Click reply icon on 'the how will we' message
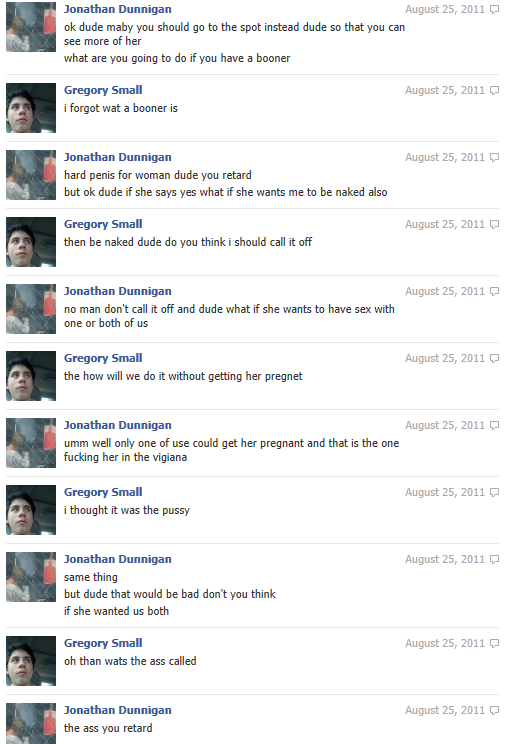This screenshot has height=744, width=508. point(494,359)
